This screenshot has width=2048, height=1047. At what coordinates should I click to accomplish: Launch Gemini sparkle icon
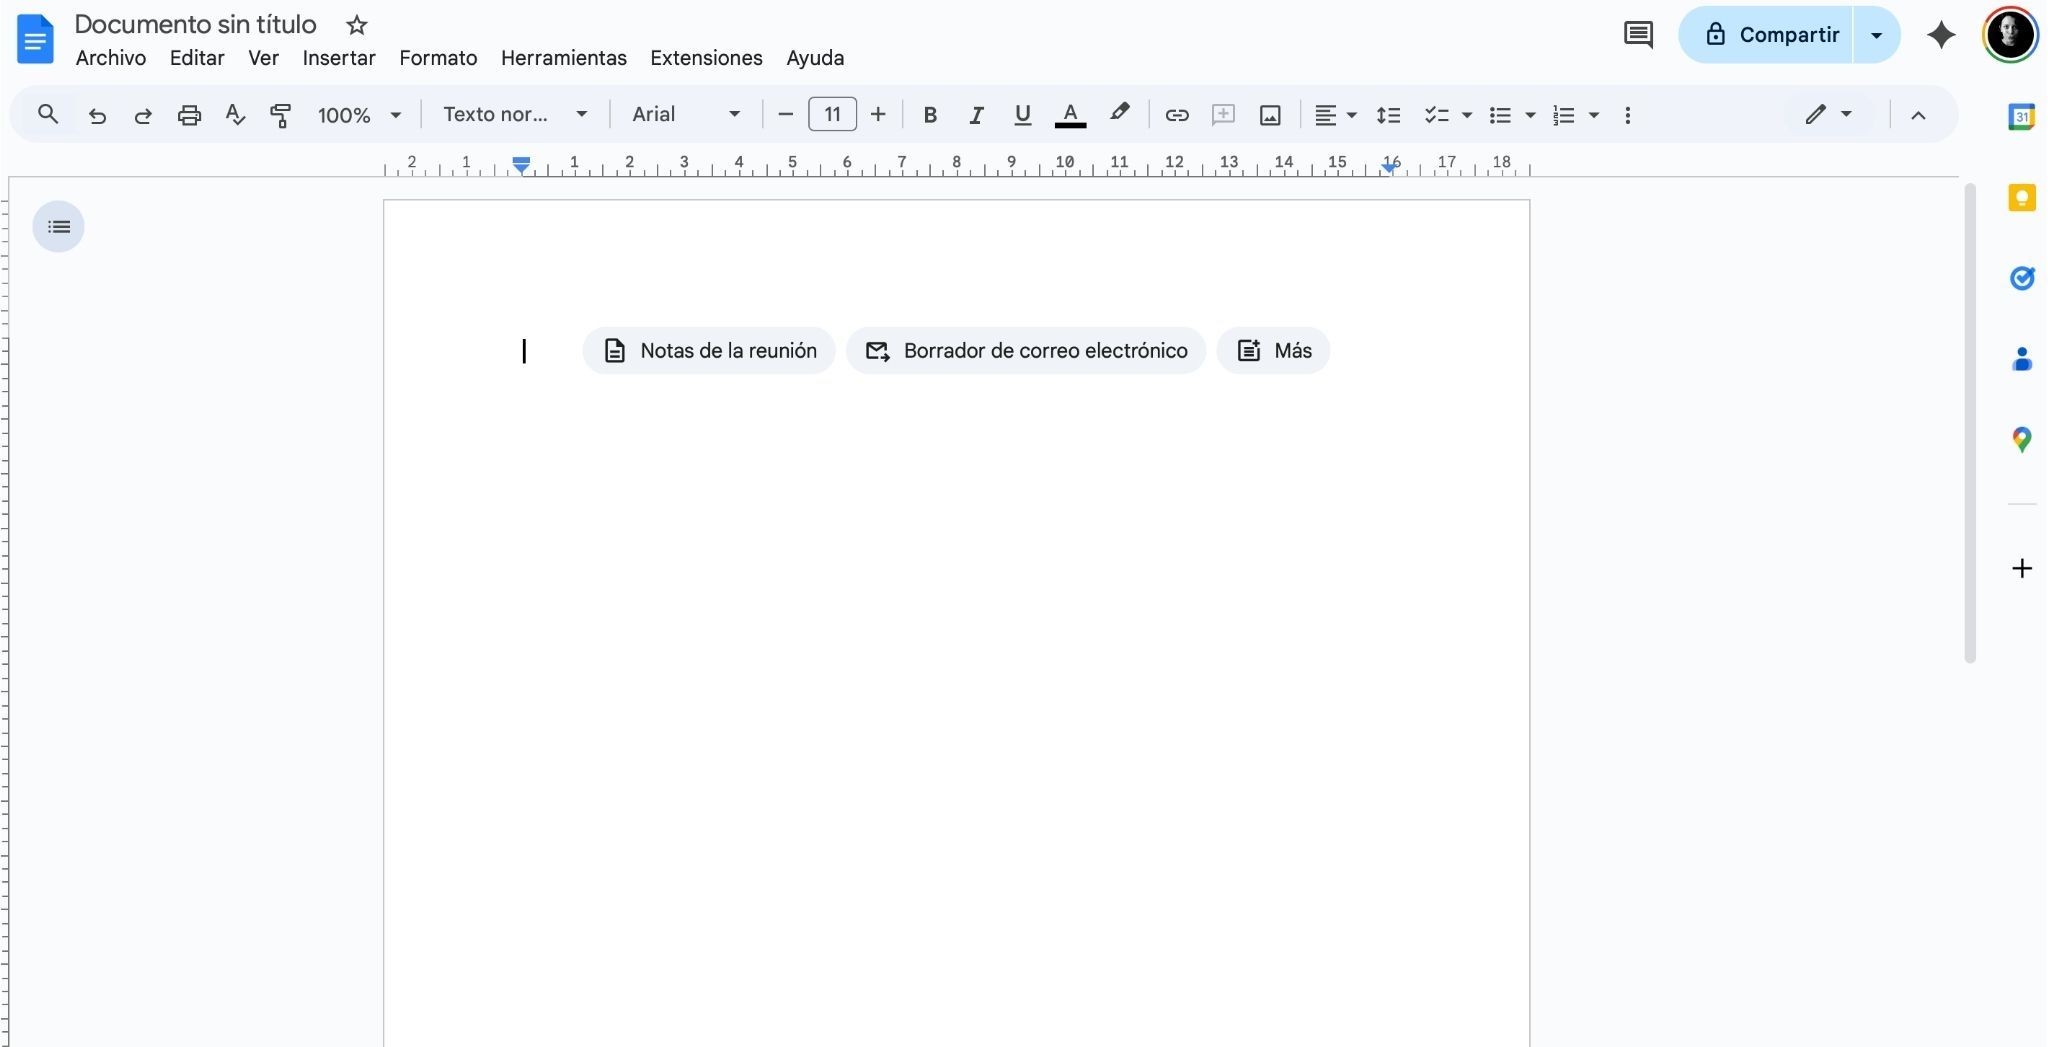[1941, 35]
